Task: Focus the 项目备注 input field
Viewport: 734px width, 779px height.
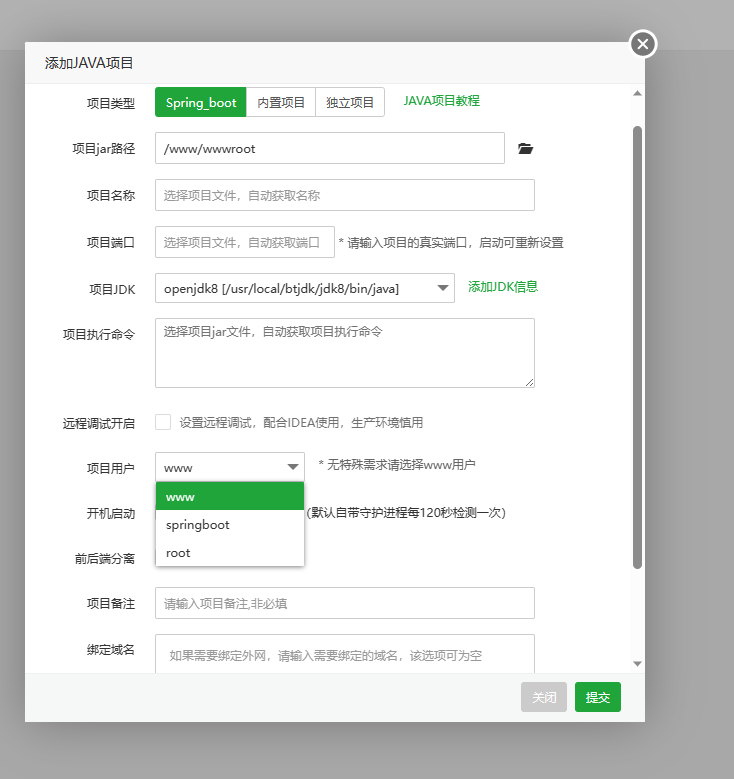Action: click(x=345, y=603)
